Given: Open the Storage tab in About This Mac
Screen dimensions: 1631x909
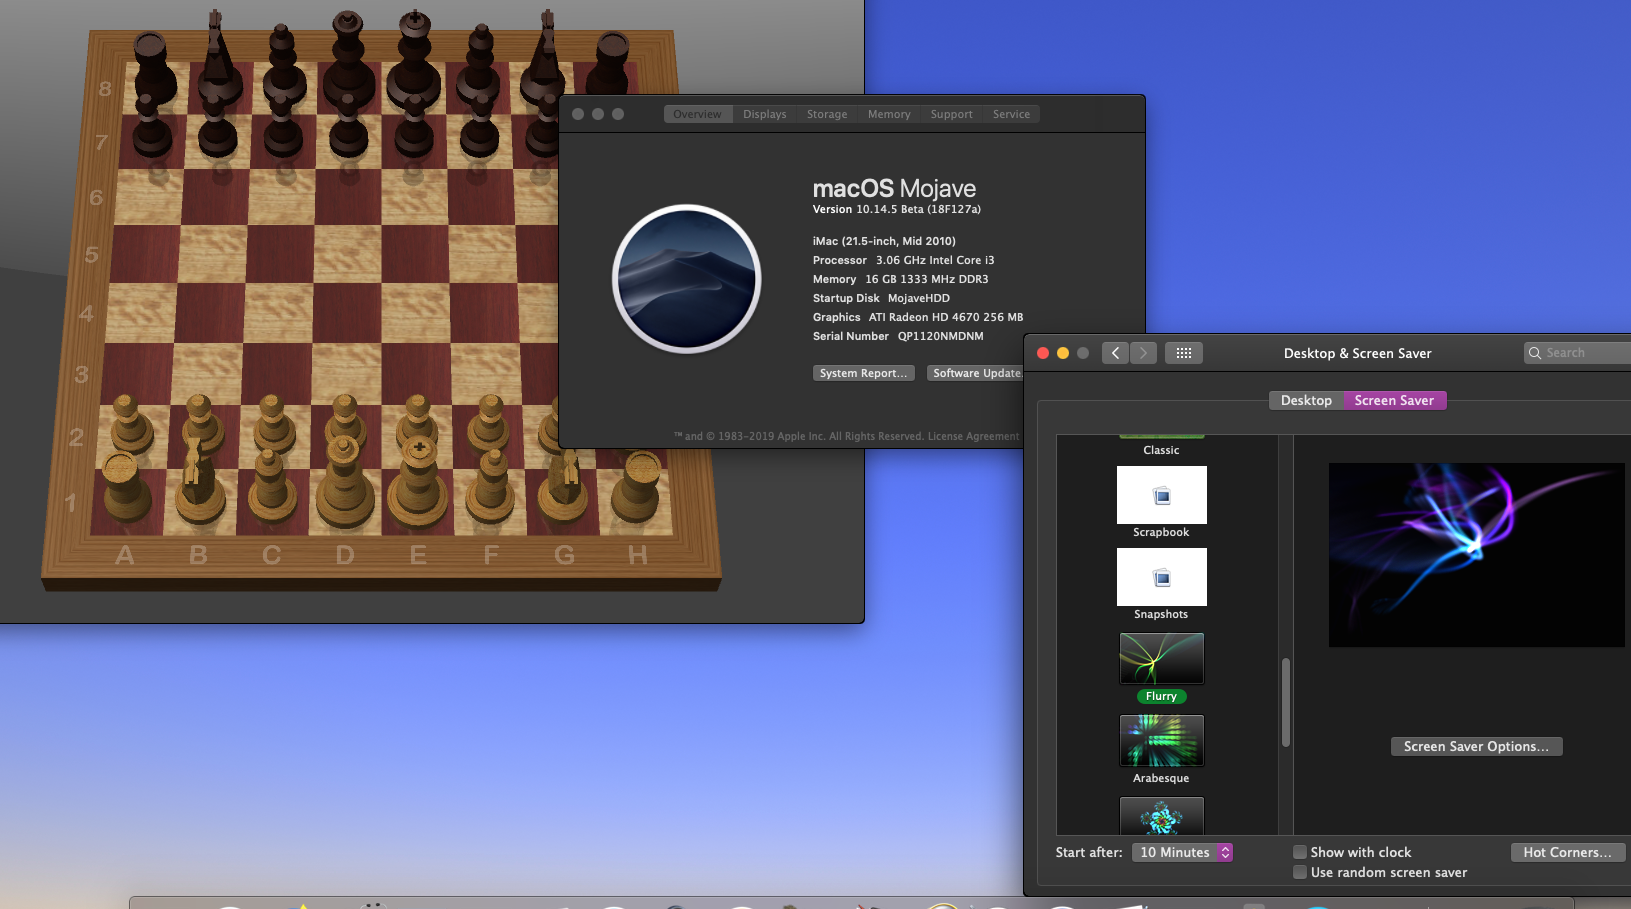Looking at the screenshot, I should [827, 114].
